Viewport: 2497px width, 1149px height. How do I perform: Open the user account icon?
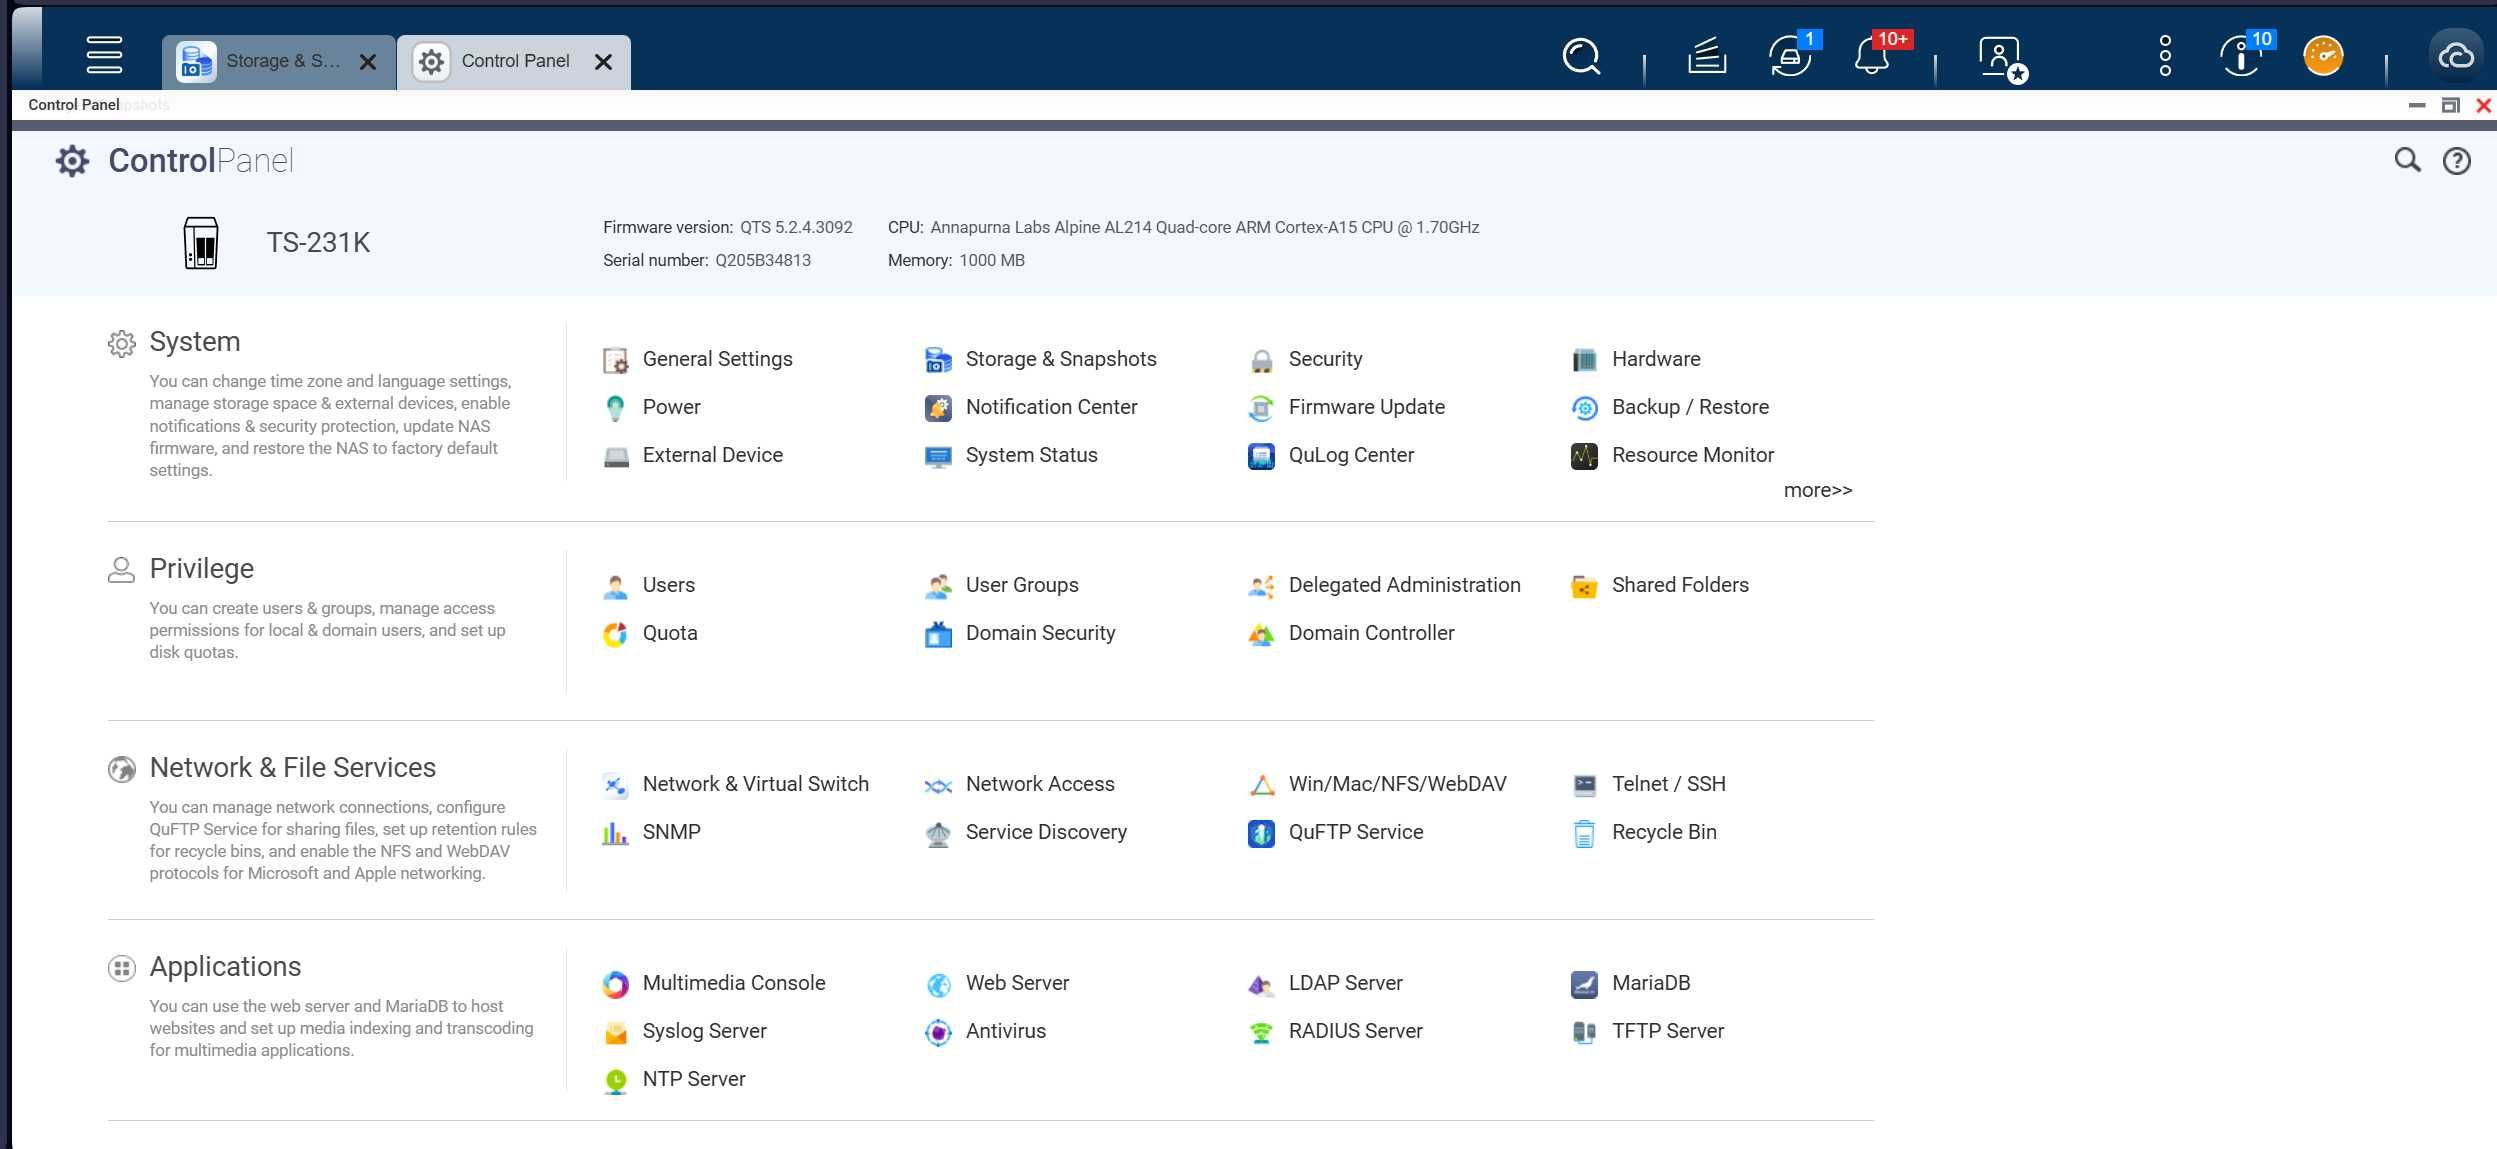coord(2001,58)
